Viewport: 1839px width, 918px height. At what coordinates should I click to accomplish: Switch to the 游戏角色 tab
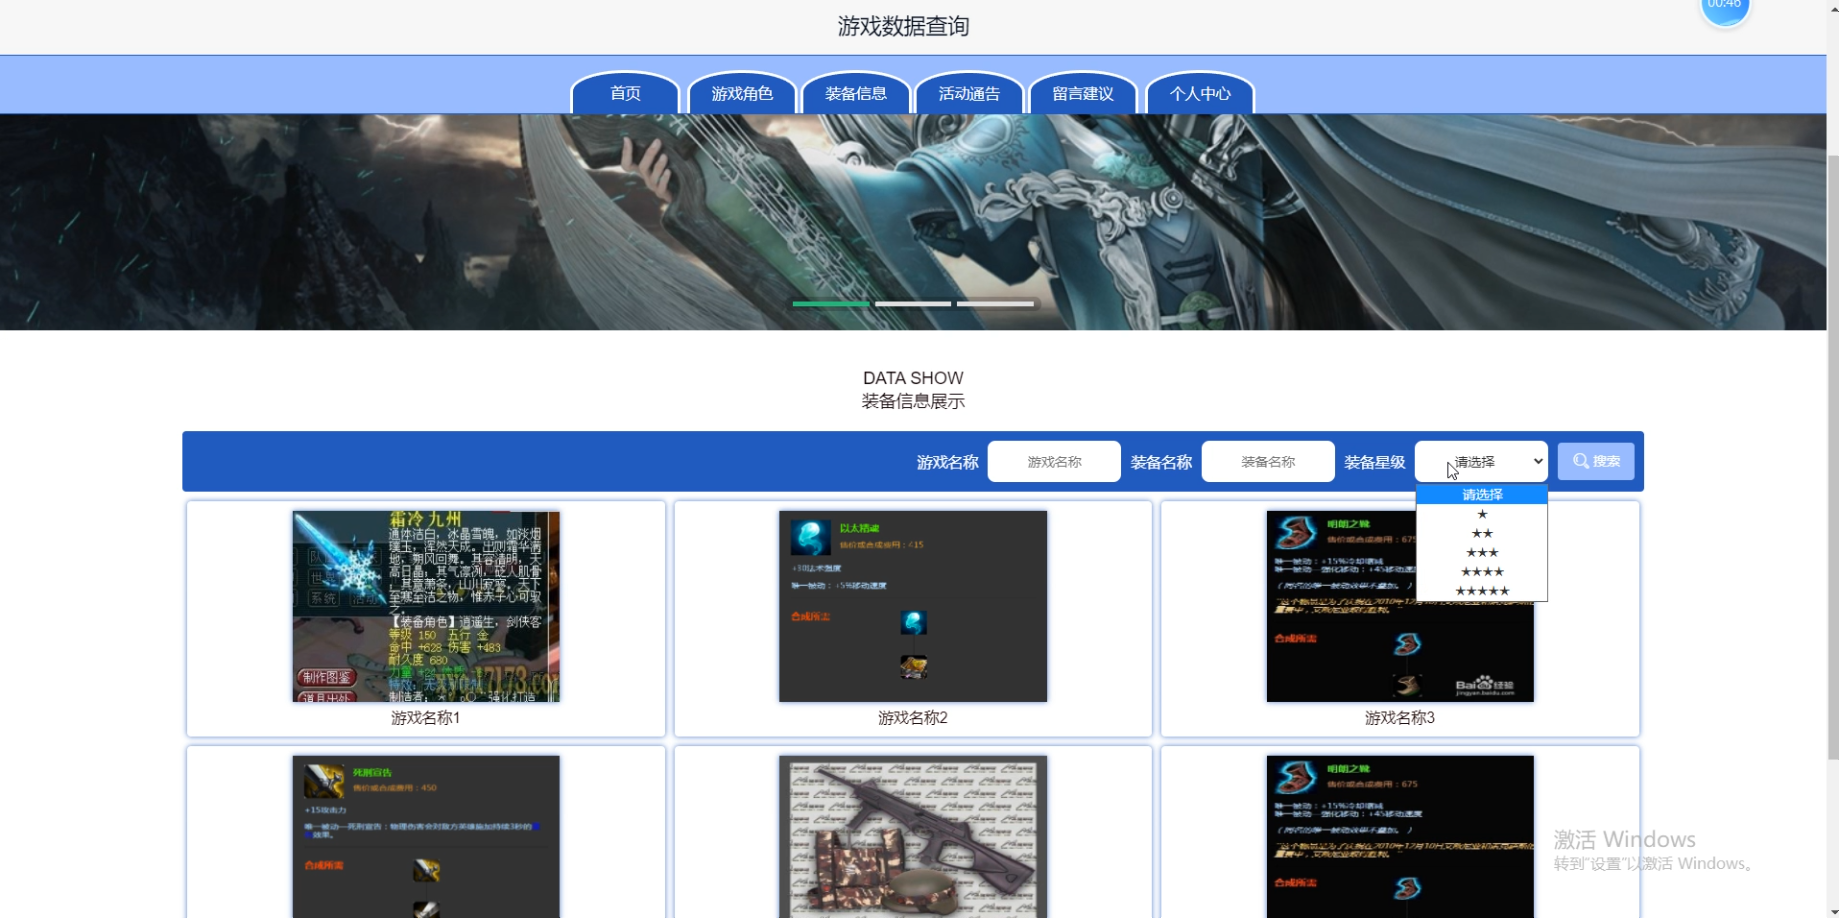click(x=742, y=93)
